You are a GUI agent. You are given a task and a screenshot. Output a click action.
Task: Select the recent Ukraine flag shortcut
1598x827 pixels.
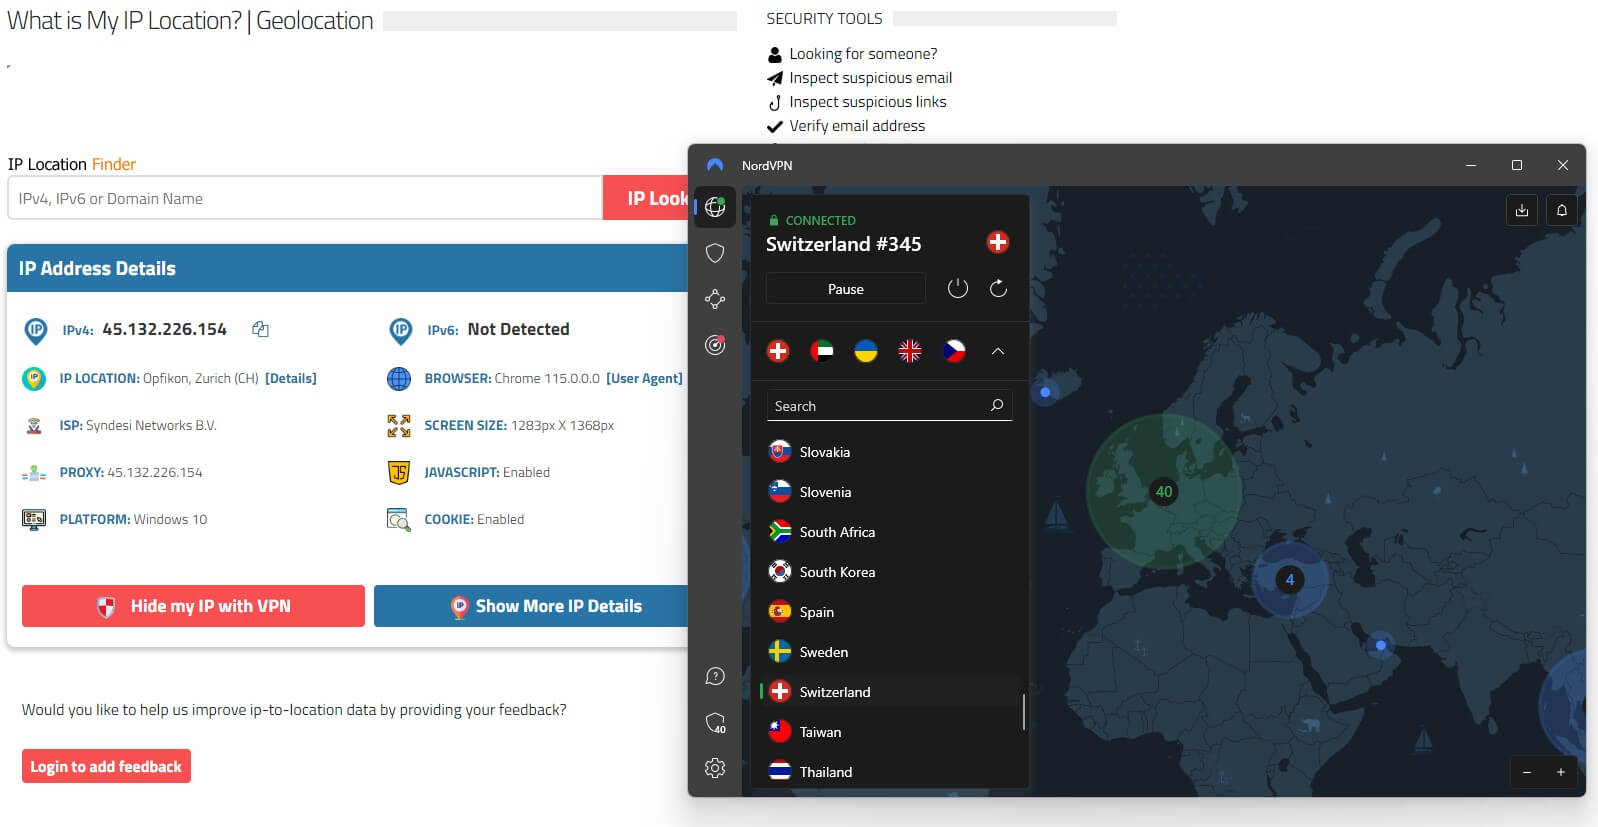866,351
